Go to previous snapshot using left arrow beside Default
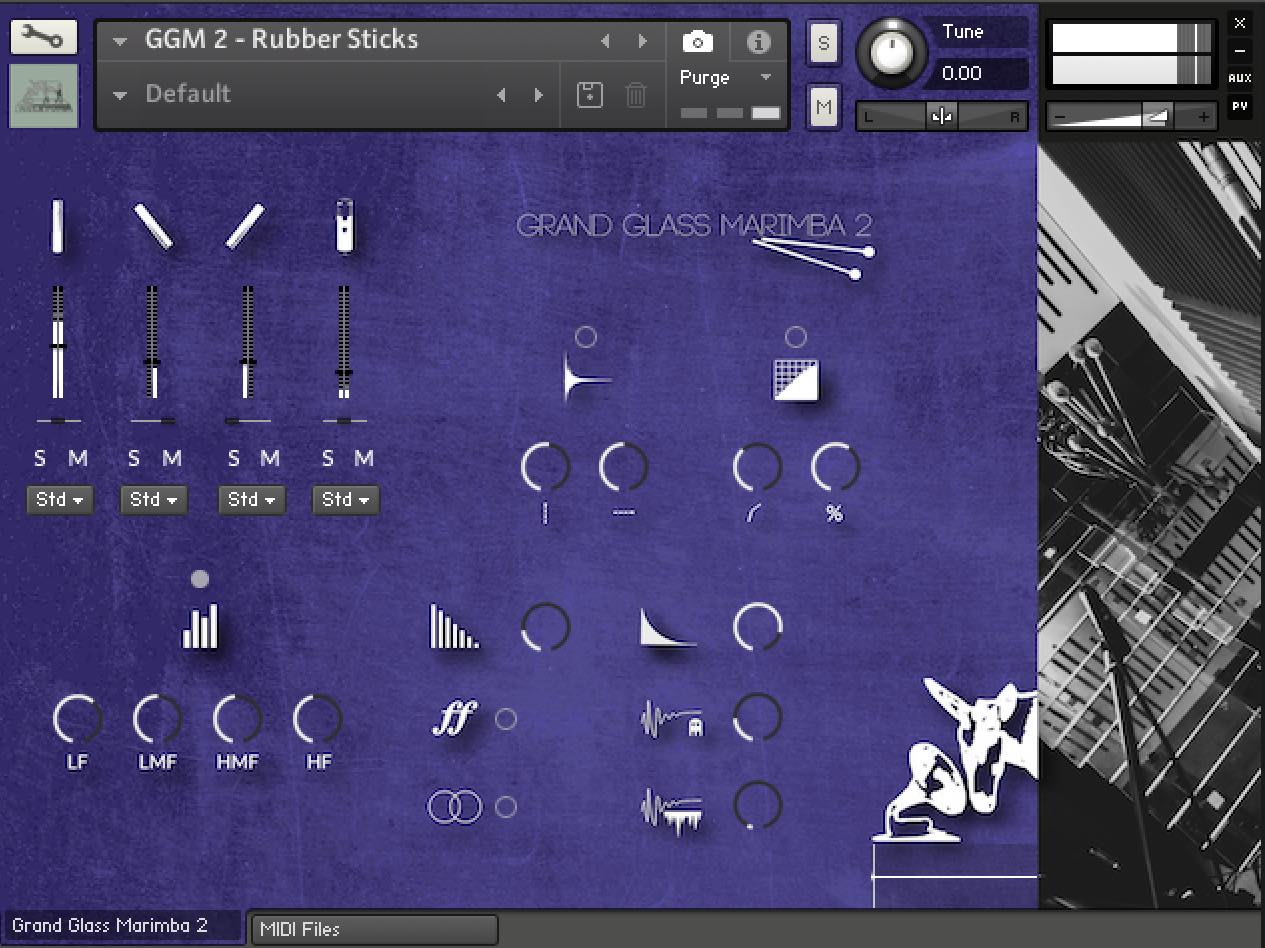The width and height of the screenshot is (1265, 948). (501, 95)
